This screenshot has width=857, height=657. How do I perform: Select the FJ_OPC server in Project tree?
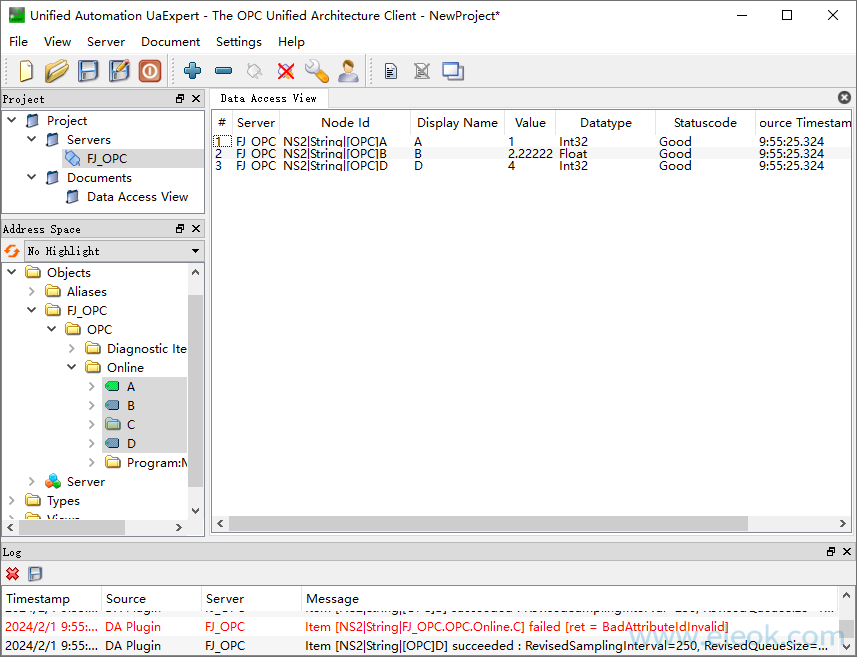coord(107,159)
